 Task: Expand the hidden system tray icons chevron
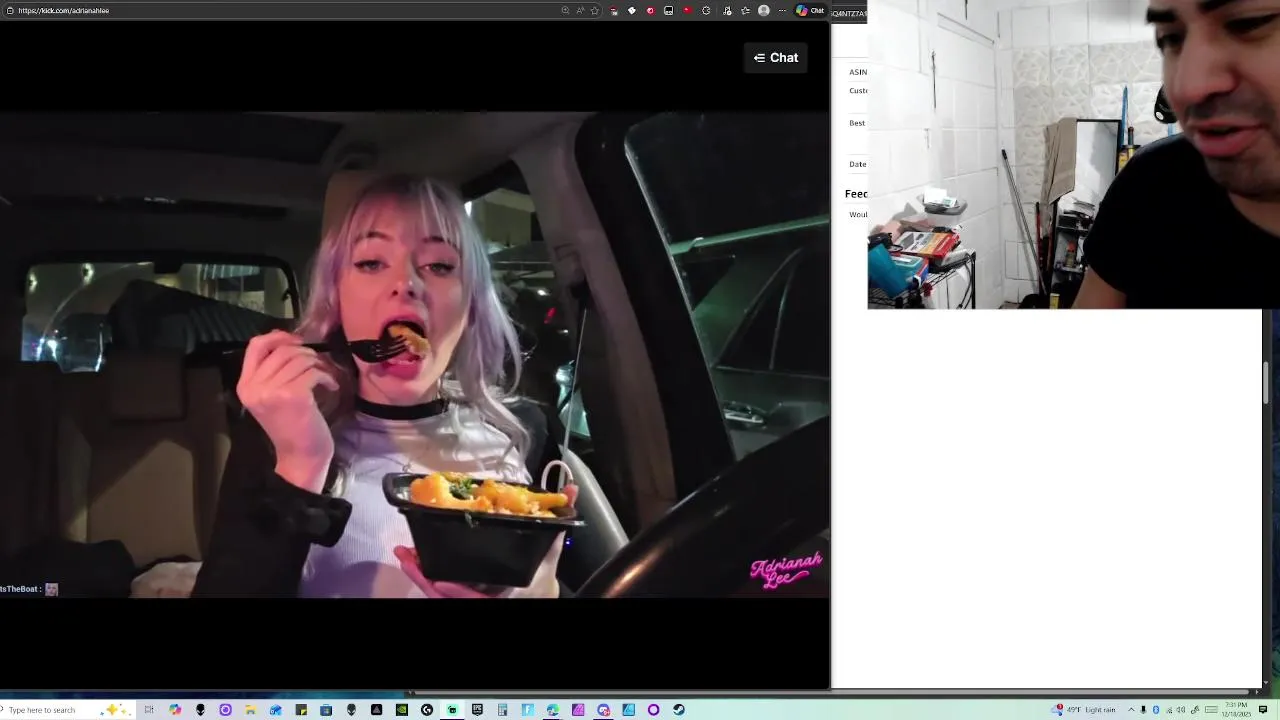(x=1131, y=710)
